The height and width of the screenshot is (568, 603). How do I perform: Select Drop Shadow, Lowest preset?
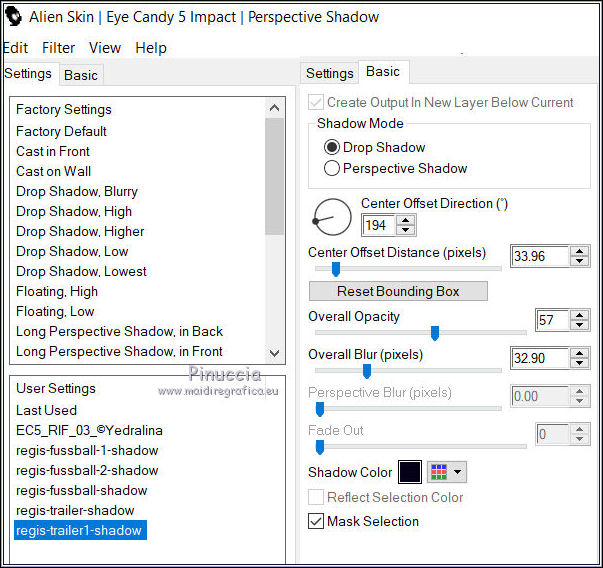81,272
